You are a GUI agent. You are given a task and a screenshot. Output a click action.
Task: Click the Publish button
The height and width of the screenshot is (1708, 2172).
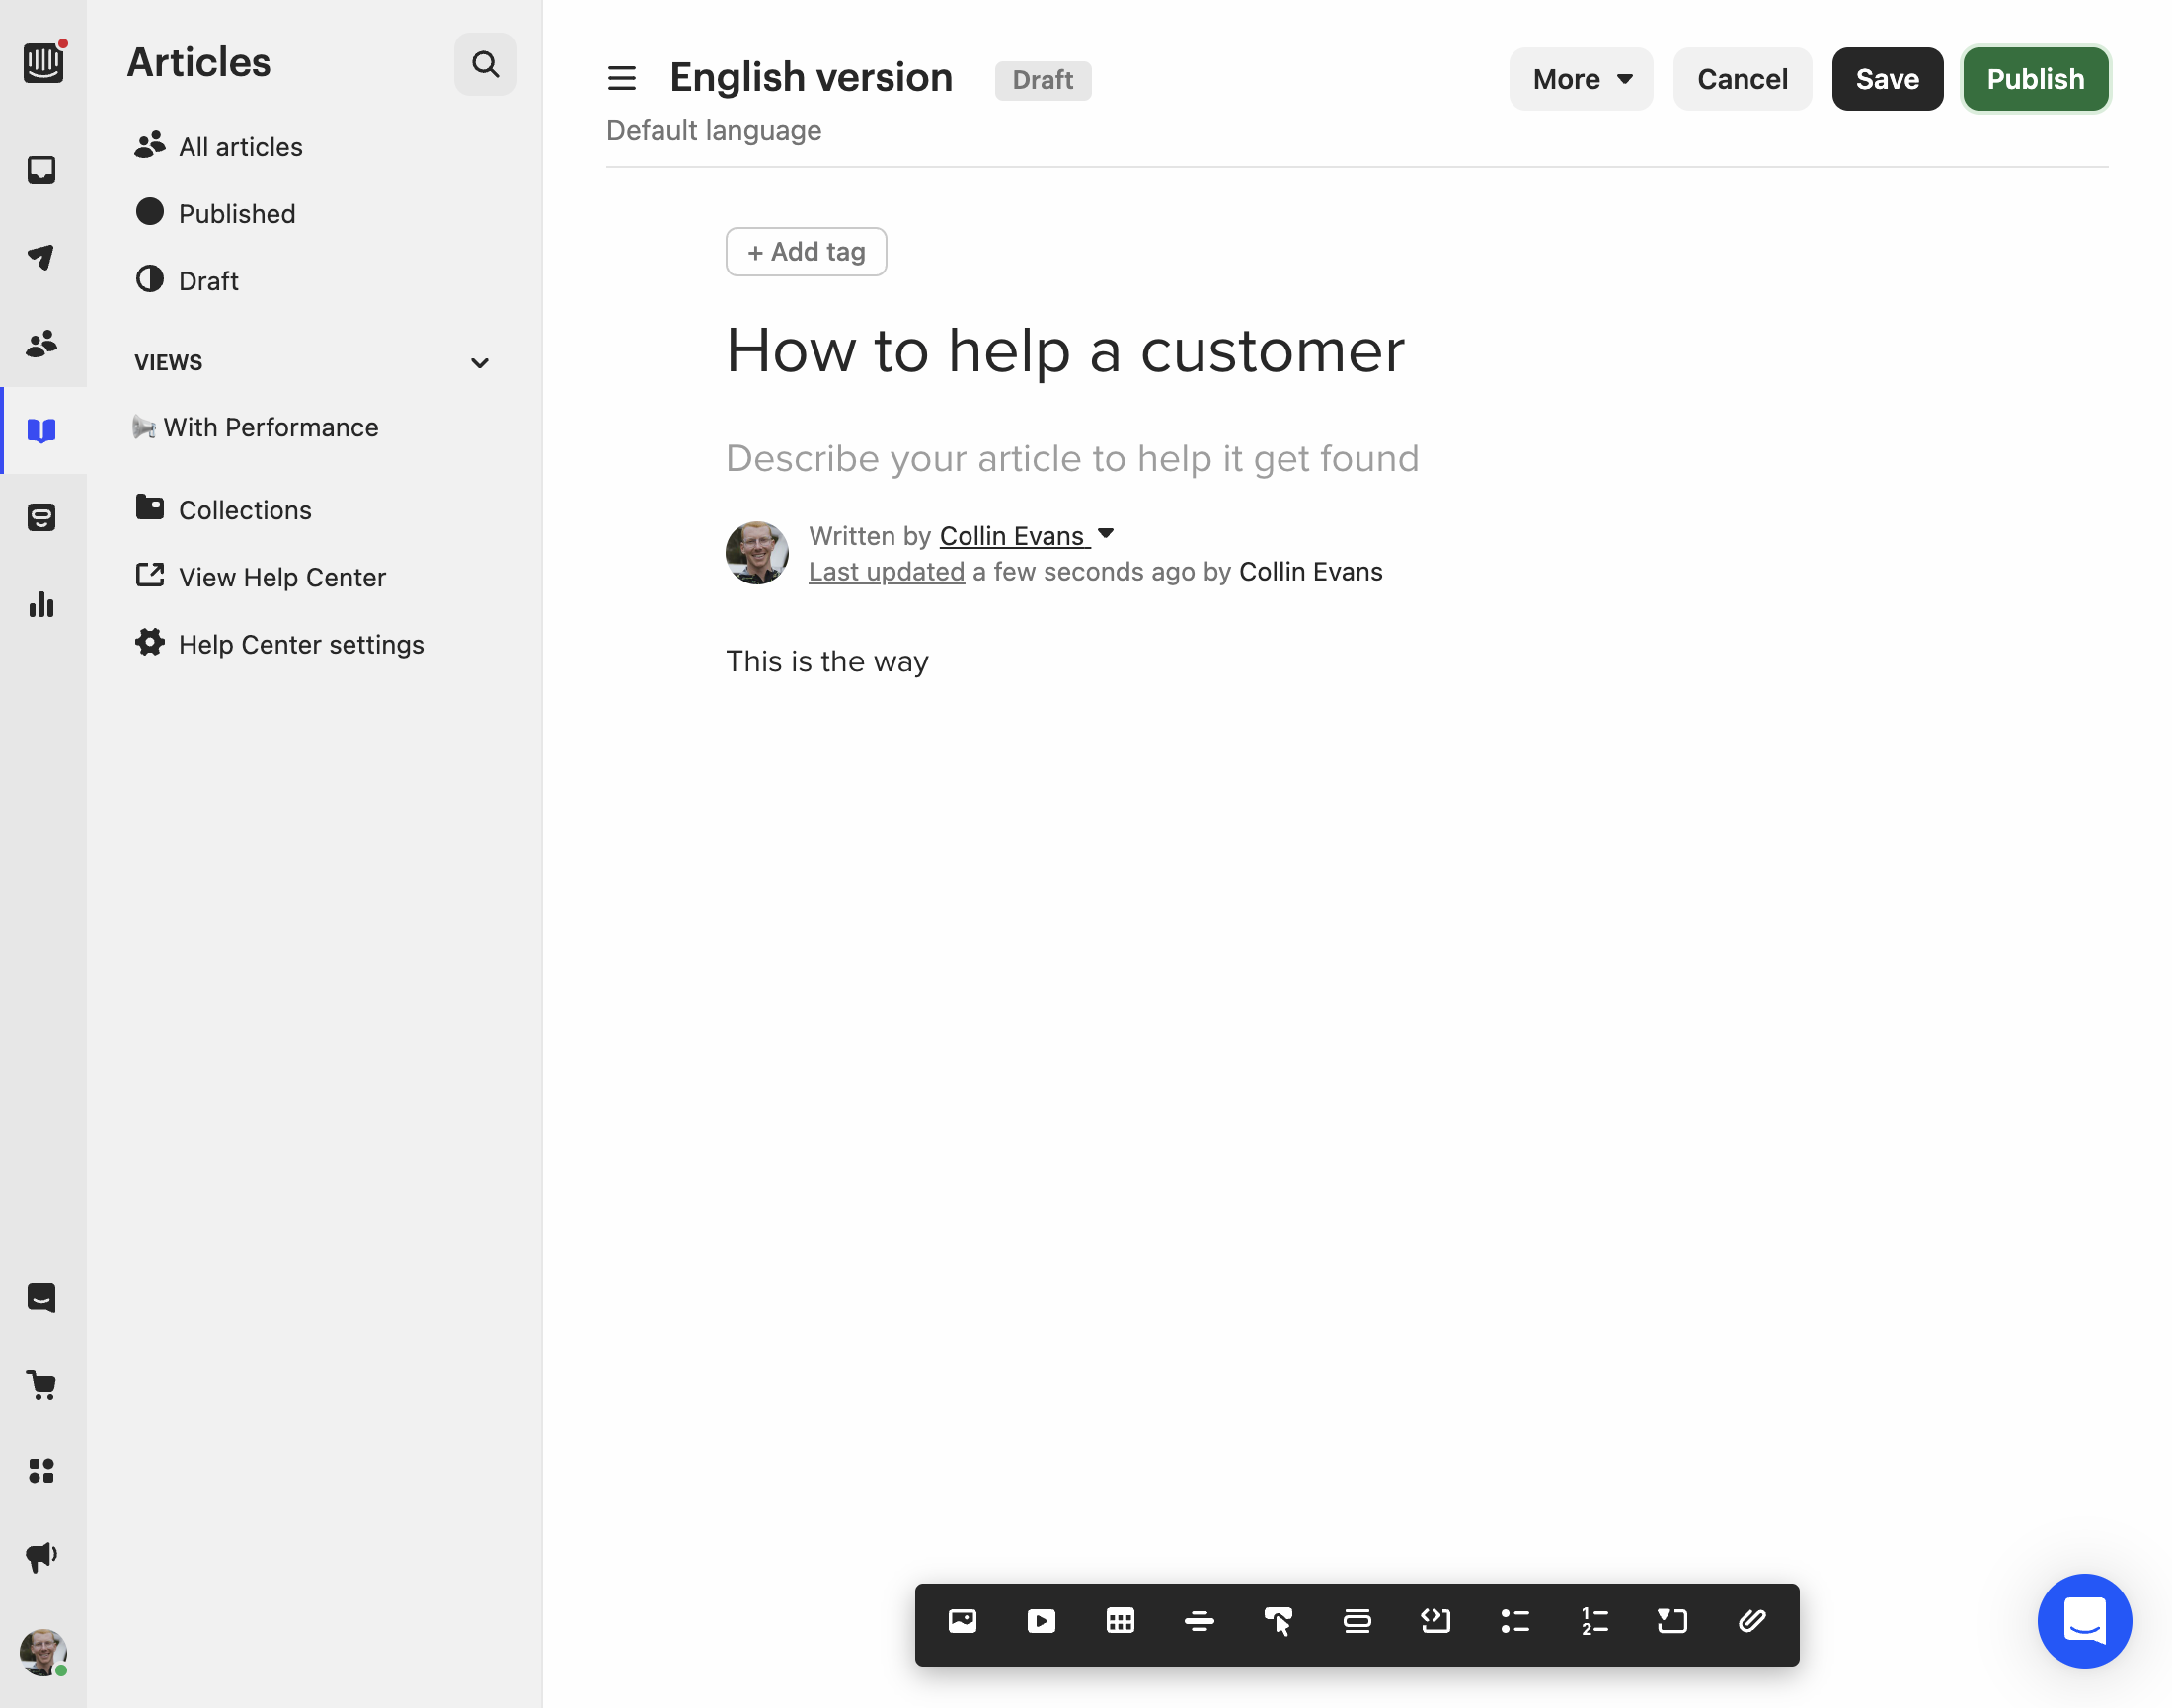2035,79
